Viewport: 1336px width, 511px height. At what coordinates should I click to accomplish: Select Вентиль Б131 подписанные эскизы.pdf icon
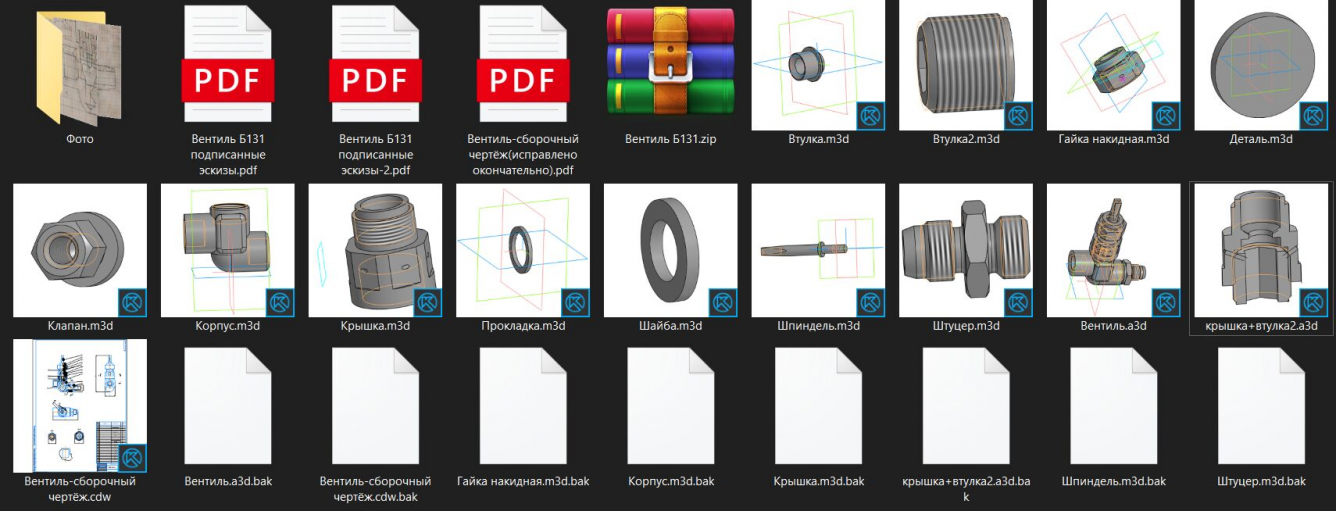coord(228,66)
